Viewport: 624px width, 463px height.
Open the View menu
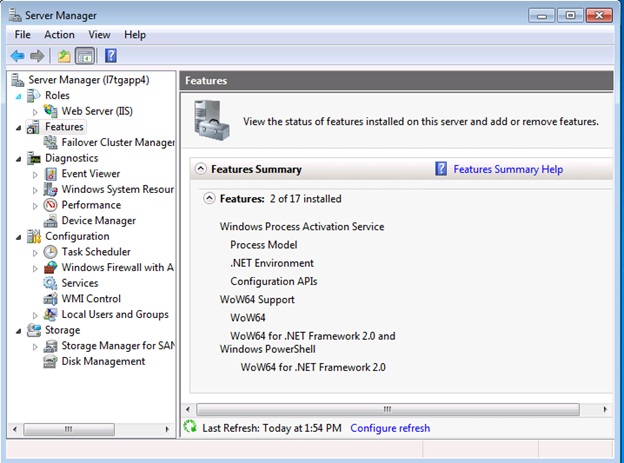[x=99, y=35]
